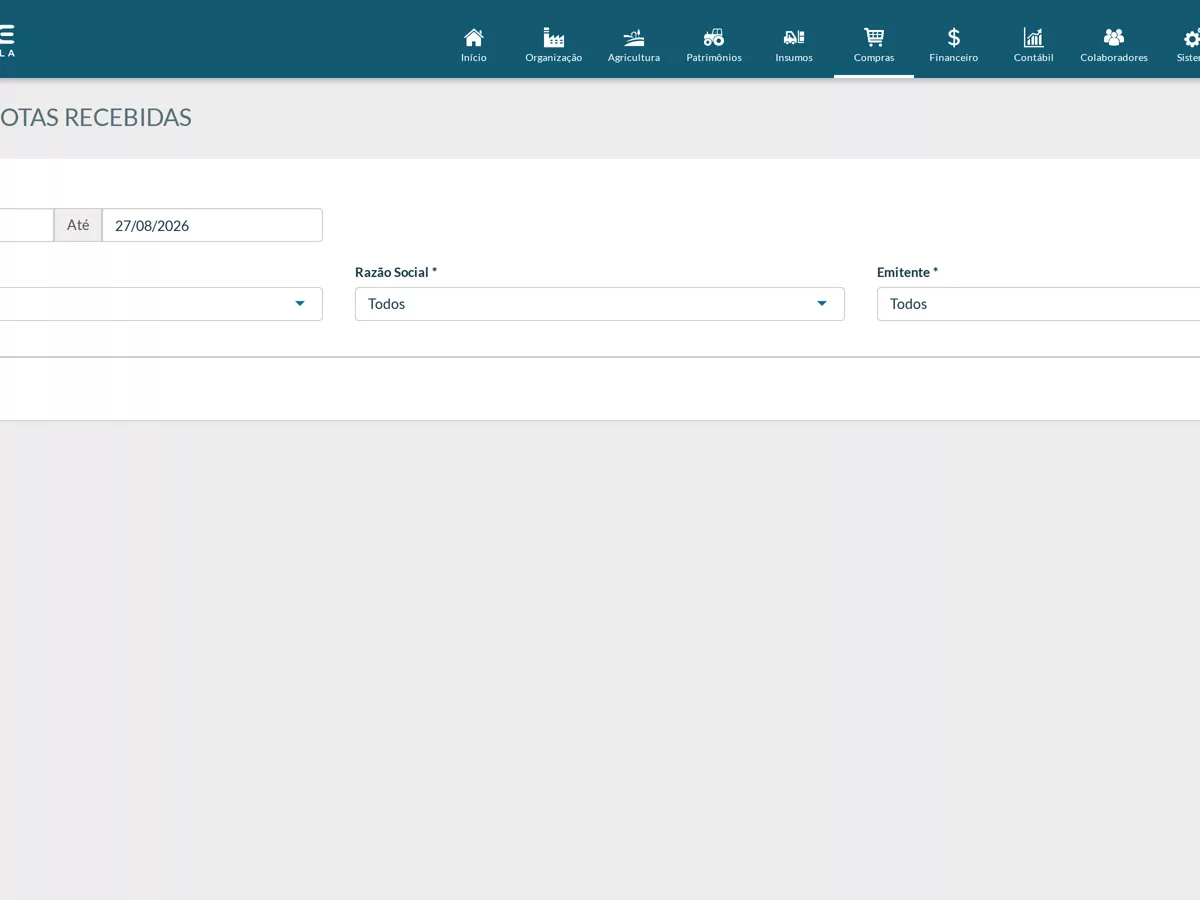Click the "Razão Social *" field label
The height and width of the screenshot is (900, 1200).
tap(396, 272)
